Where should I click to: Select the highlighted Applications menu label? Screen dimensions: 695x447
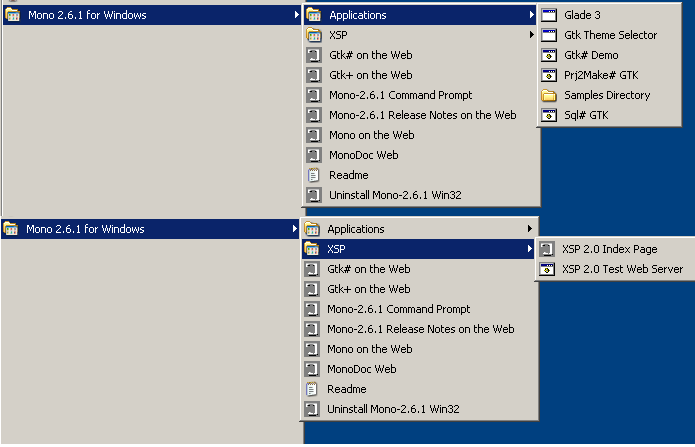point(357,15)
